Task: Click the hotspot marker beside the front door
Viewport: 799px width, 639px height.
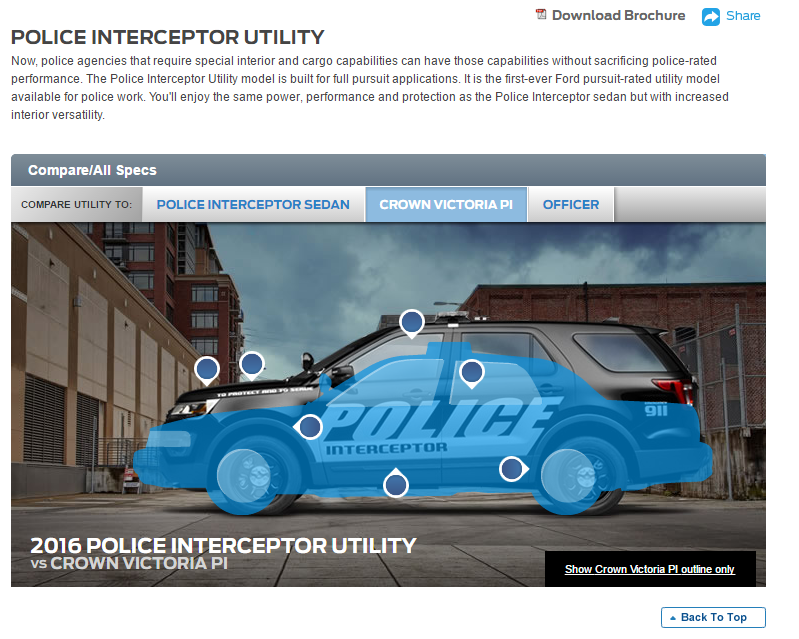Action: pyautogui.click(x=309, y=427)
